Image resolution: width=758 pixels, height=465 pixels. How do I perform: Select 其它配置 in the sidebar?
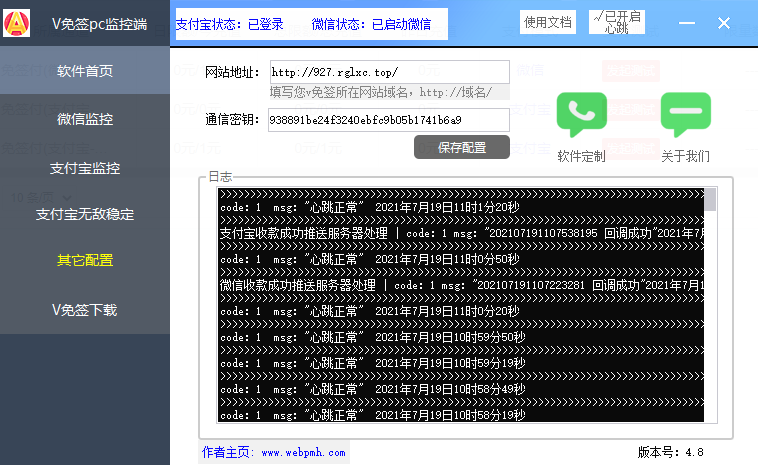[x=85, y=260]
